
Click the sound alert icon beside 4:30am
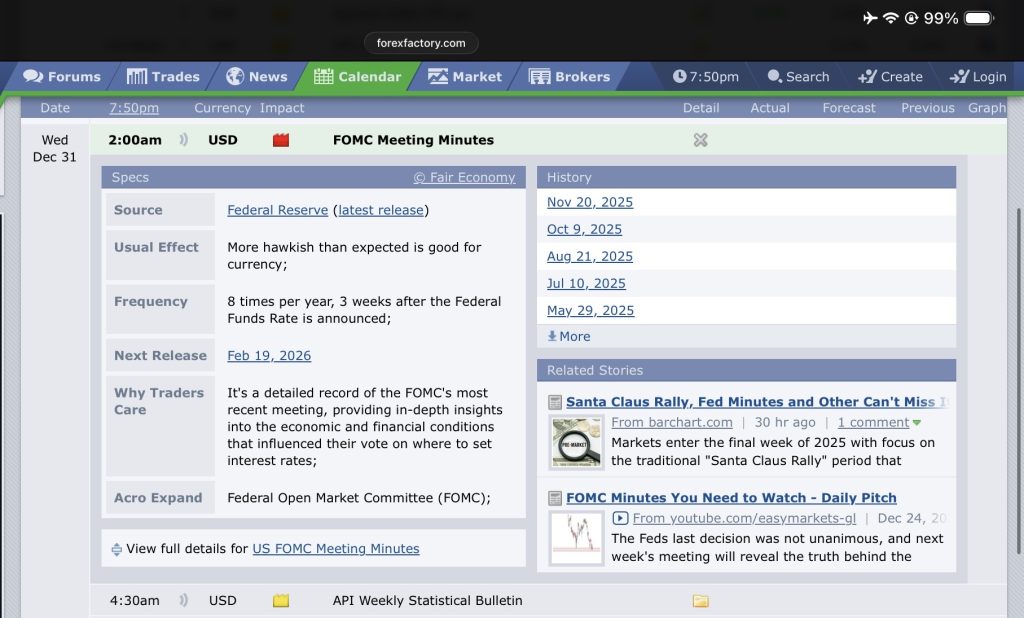(x=183, y=601)
